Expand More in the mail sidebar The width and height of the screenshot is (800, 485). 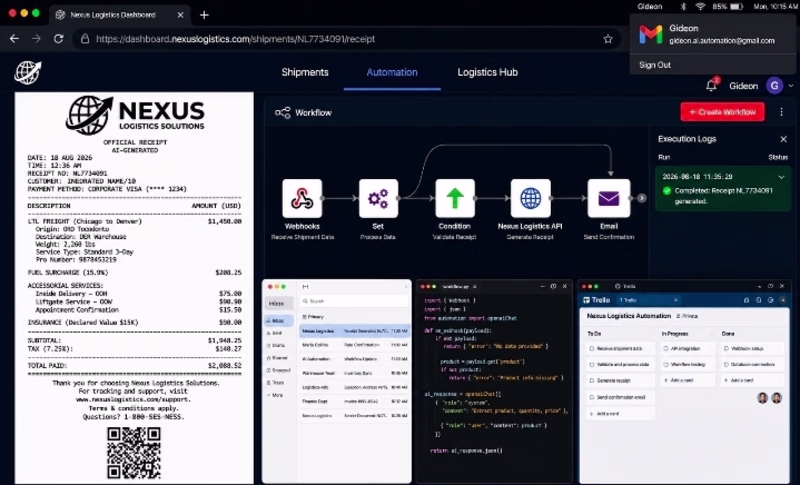tap(275, 395)
